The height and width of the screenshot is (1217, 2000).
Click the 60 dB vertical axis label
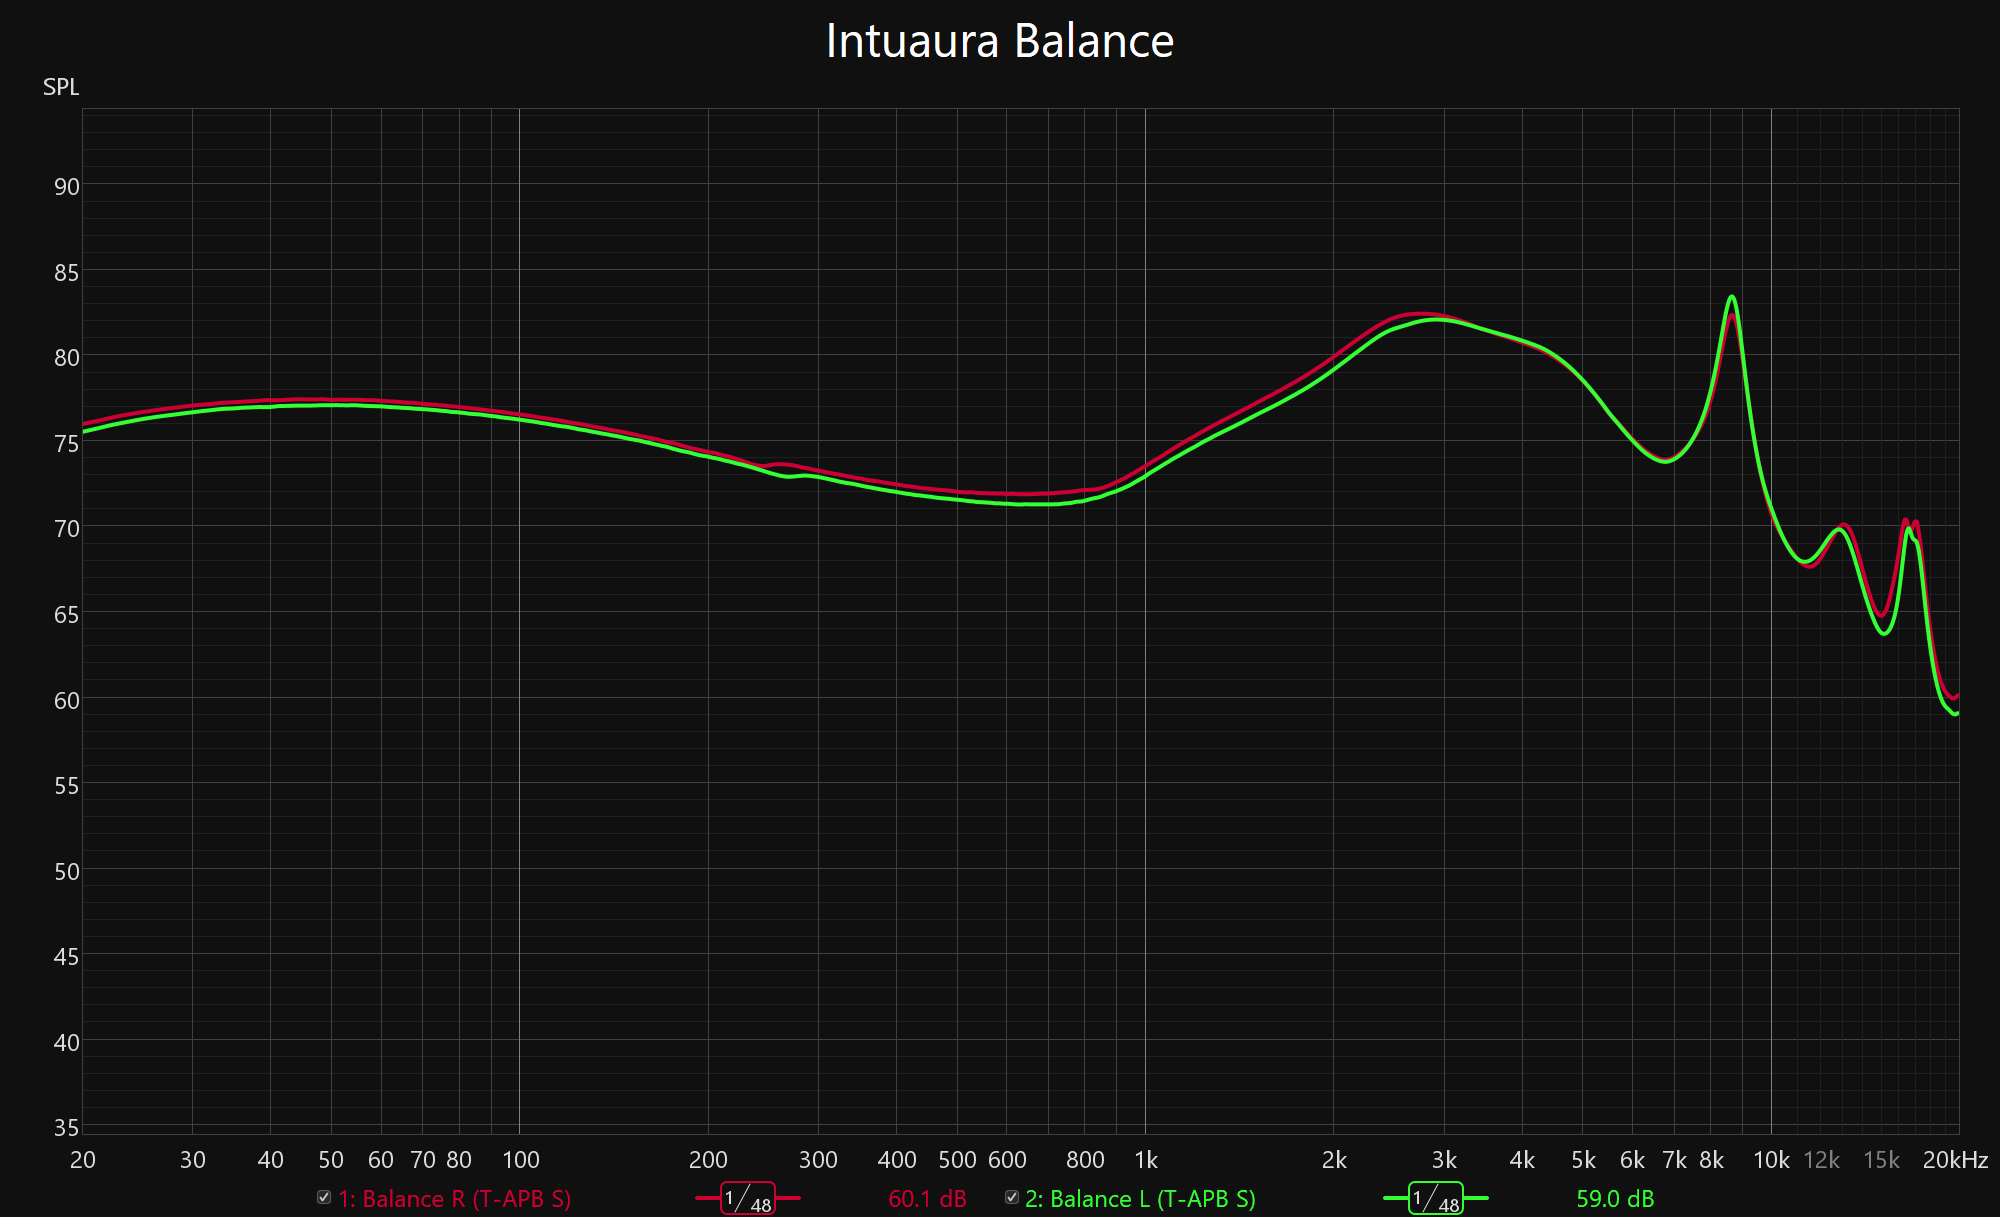(x=66, y=701)
